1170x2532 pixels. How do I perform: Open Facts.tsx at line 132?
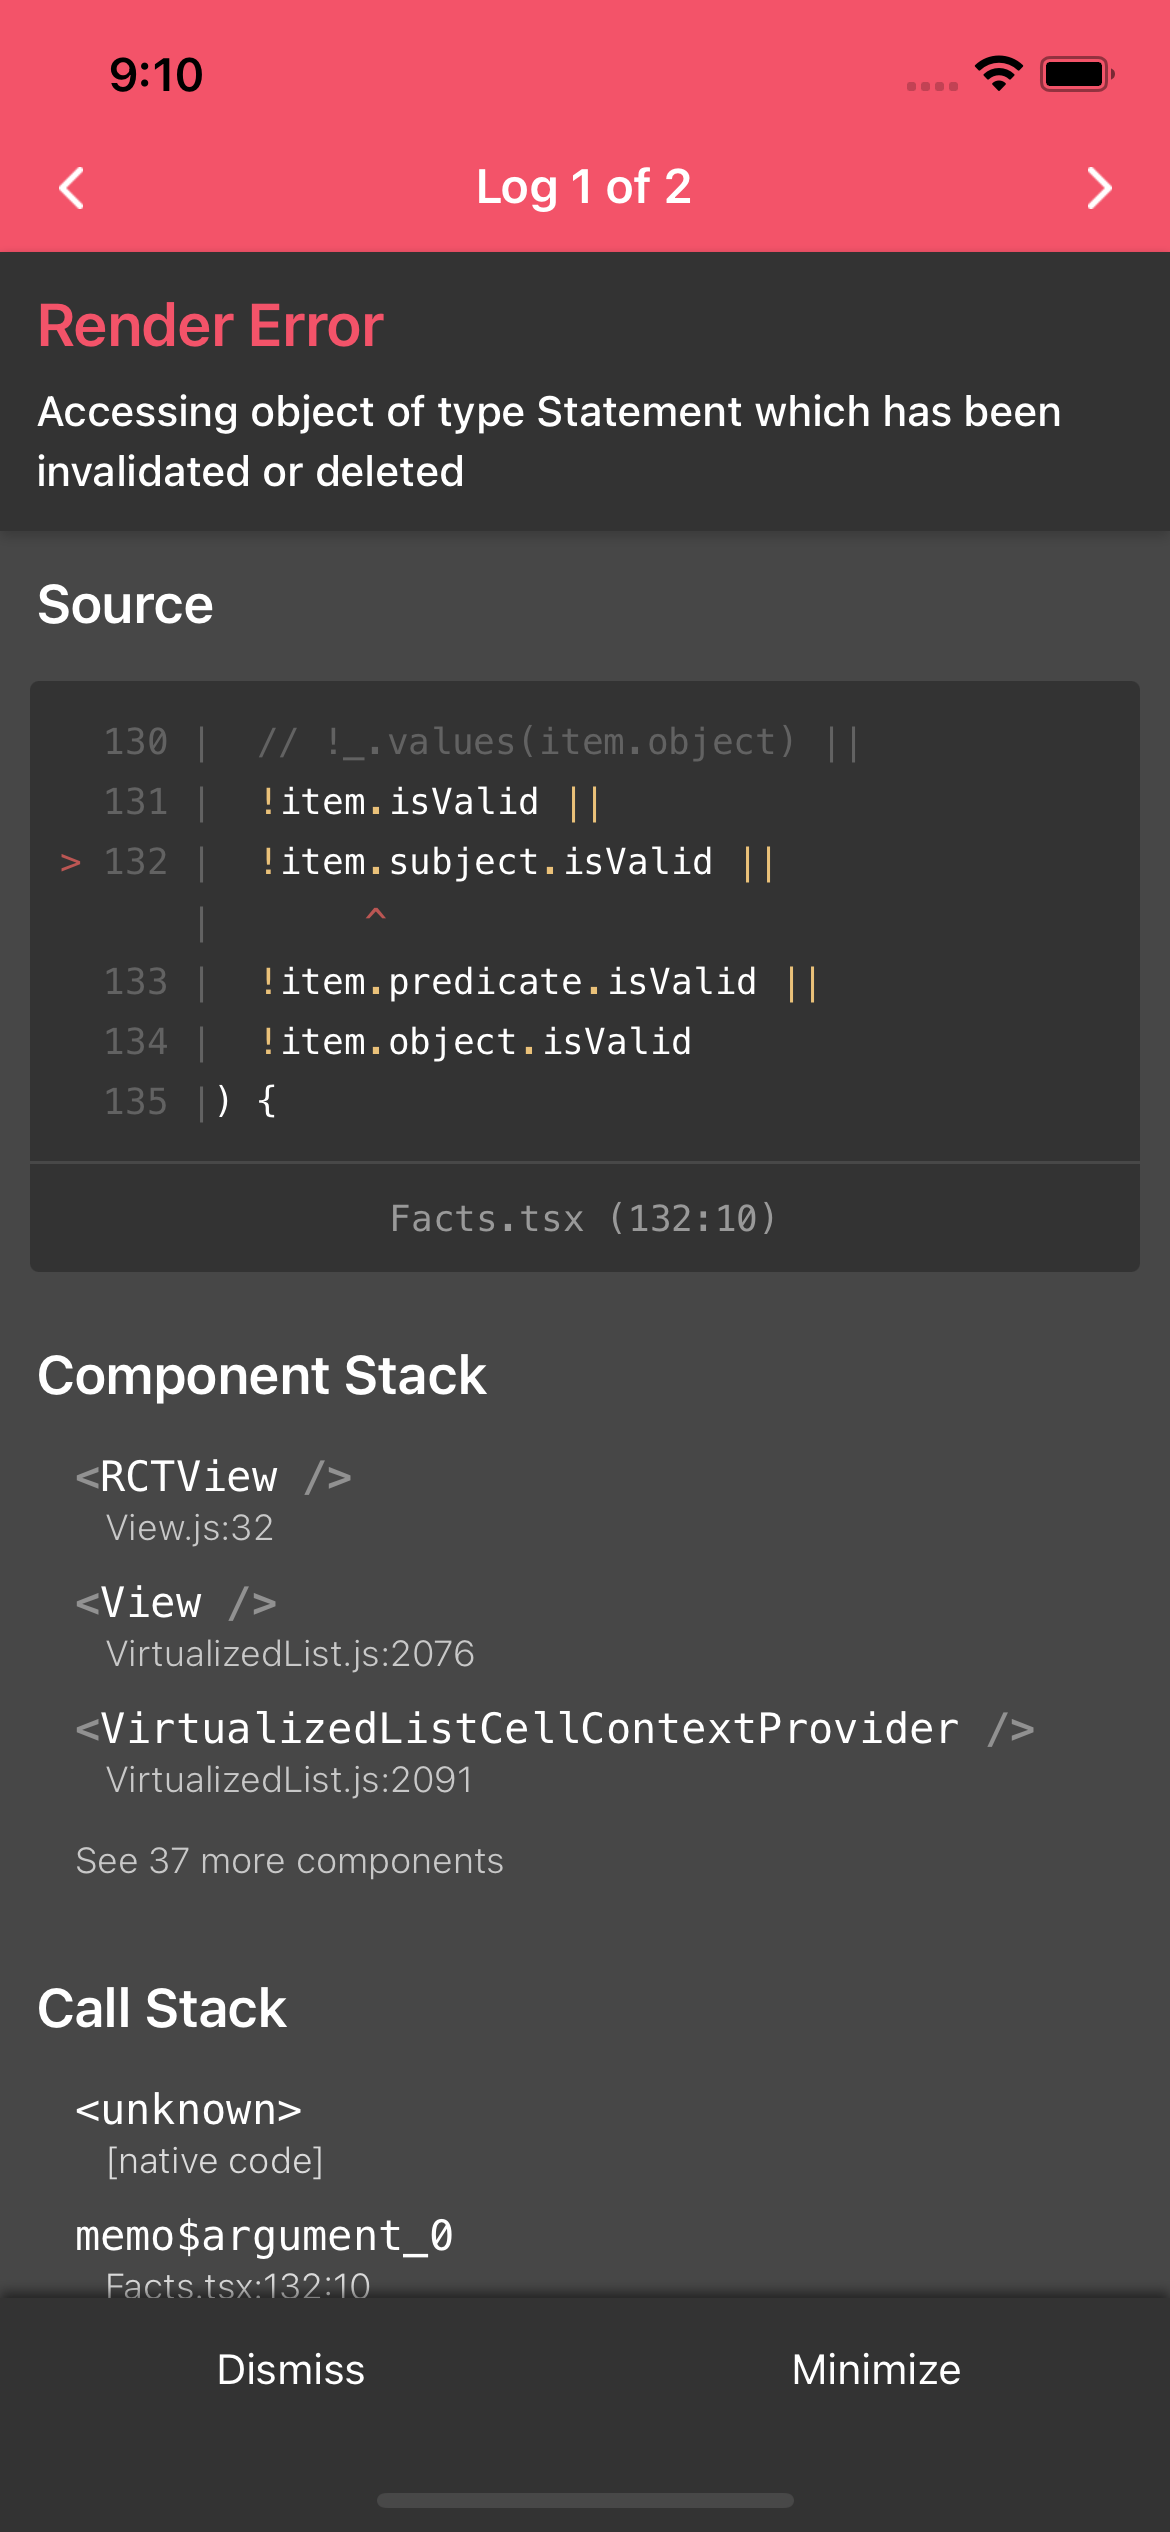pos(584,1218)
